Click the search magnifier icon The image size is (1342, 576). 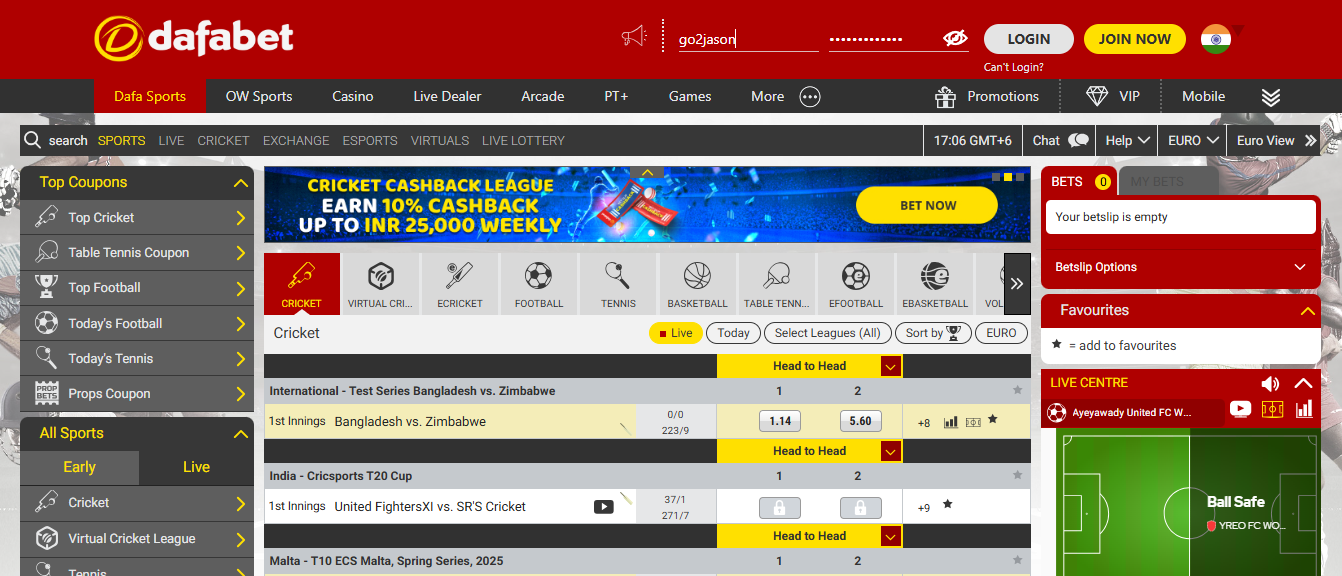click(33, 140)
